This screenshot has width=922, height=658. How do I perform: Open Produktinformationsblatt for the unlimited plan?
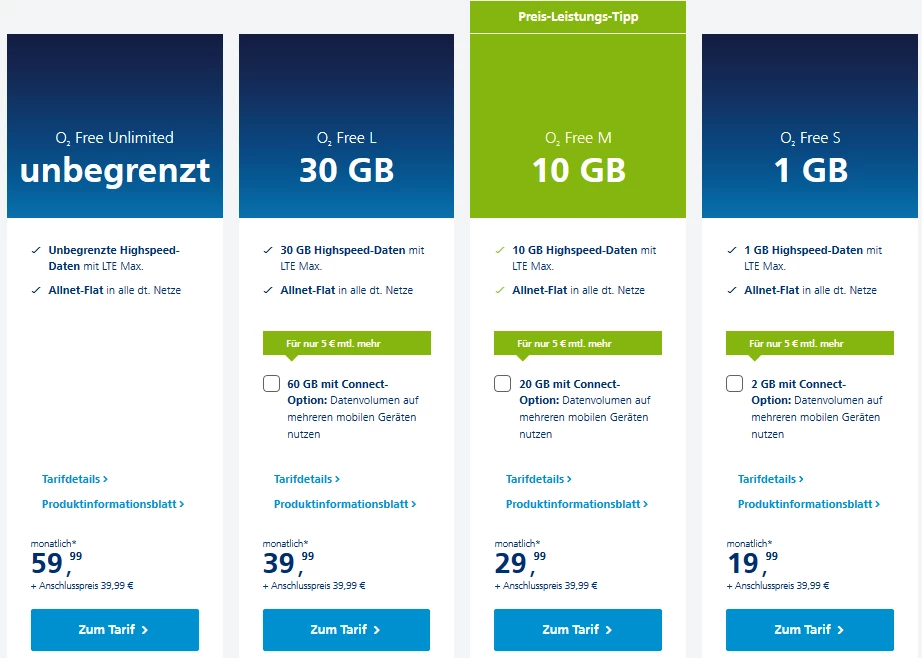tap(113, 504)
